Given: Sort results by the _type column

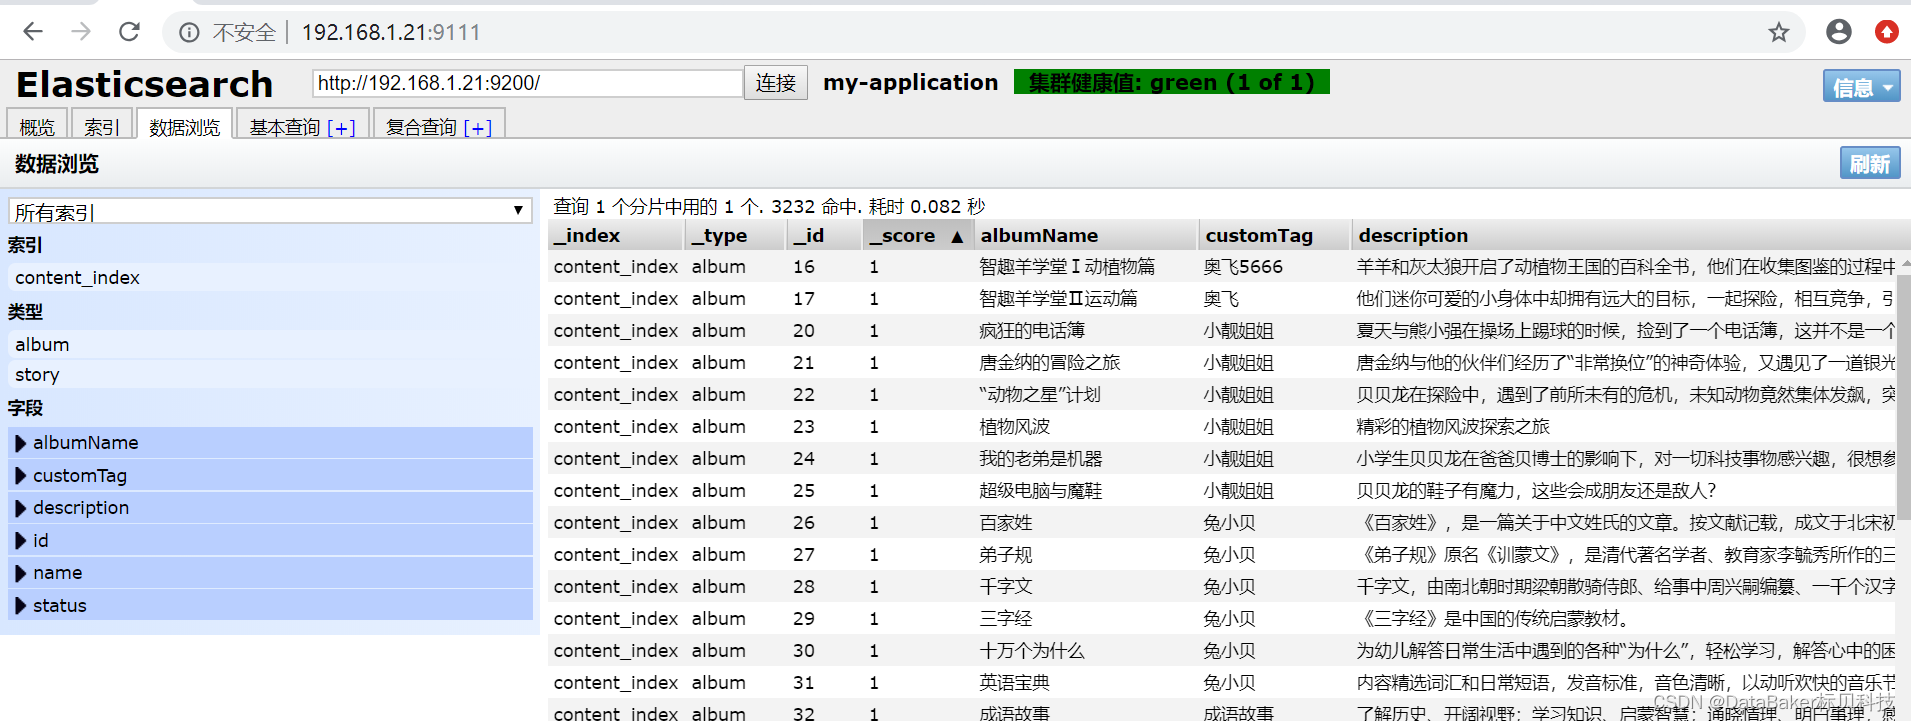Looking at the screenshot, I should [735, 235].
